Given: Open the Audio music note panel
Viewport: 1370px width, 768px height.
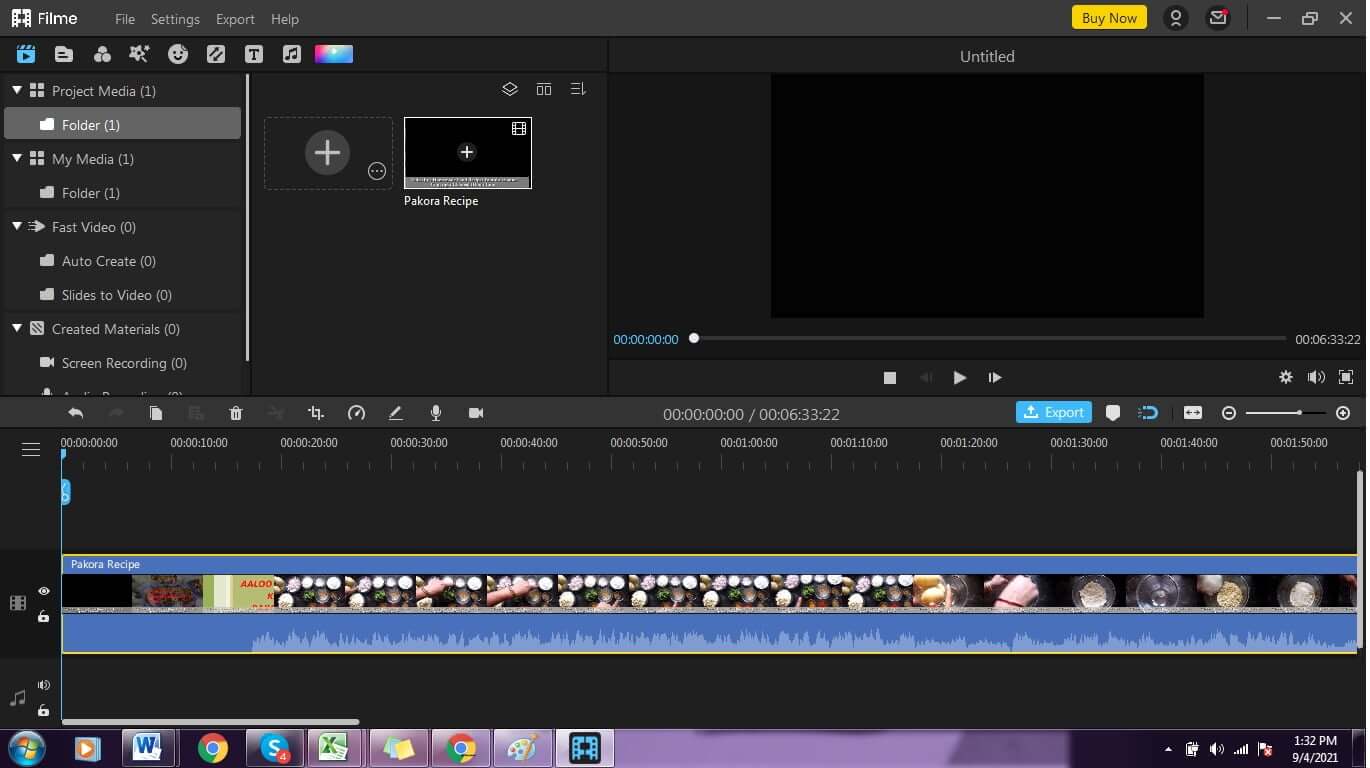Looking at the screenshot, I should [291, 54].
